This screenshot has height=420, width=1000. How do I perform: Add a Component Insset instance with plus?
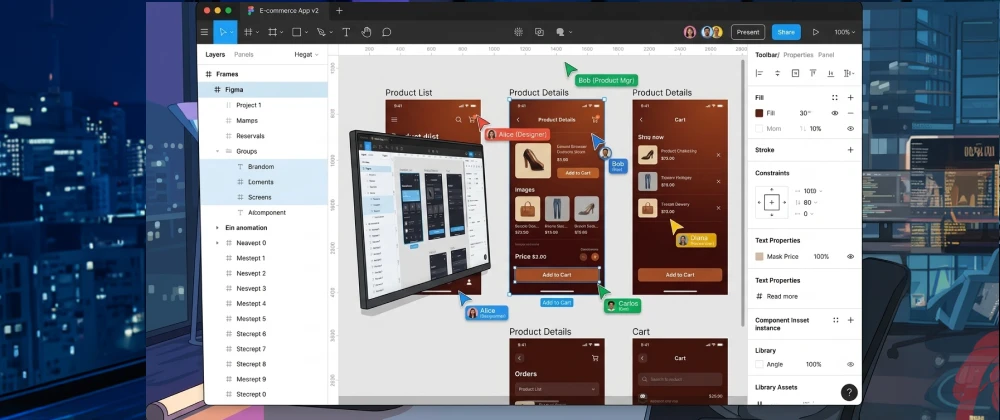pyautogui.click(x=850, y=320)
